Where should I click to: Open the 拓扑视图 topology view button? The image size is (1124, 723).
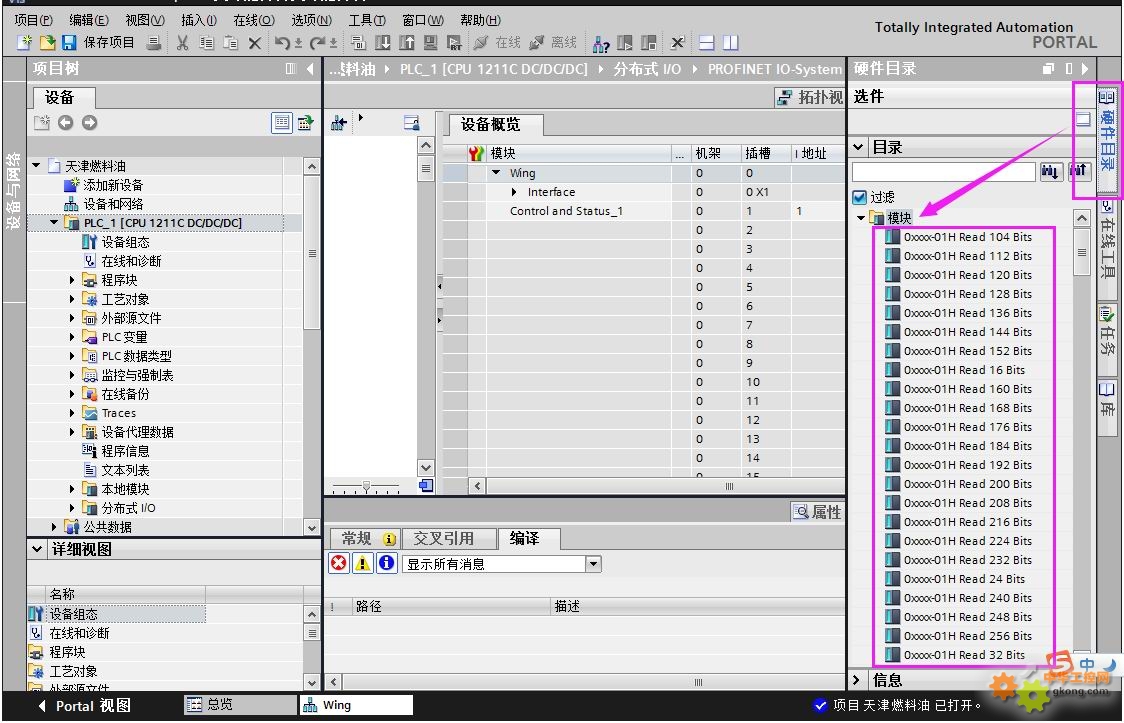coord(810,97)
